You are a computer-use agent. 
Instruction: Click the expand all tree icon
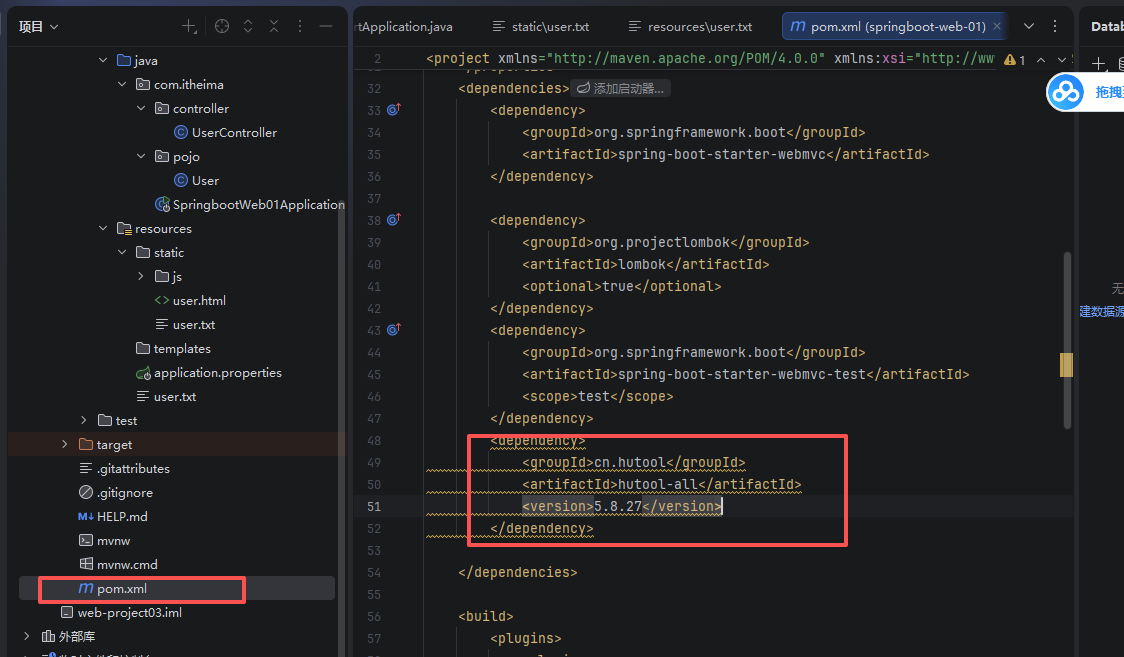[248, 27]
